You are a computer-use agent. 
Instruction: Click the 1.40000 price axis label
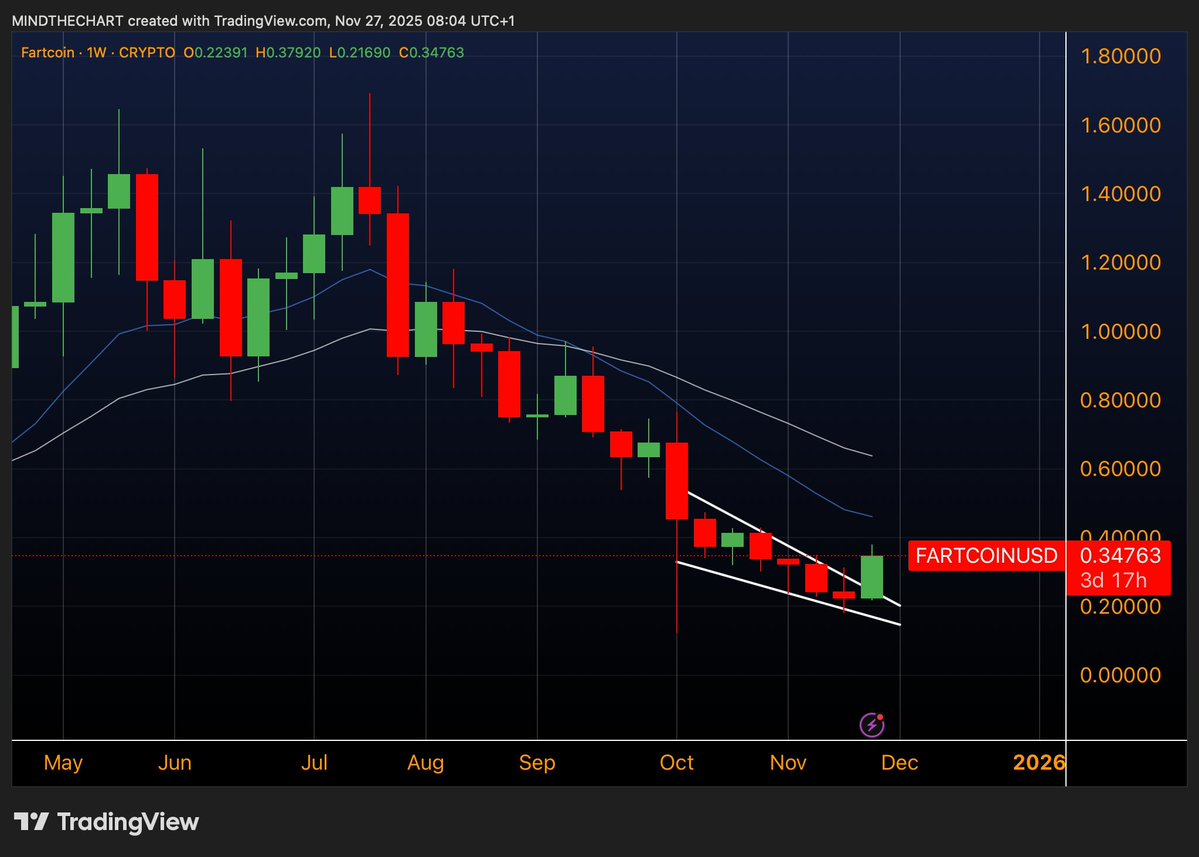(1120, 193)
